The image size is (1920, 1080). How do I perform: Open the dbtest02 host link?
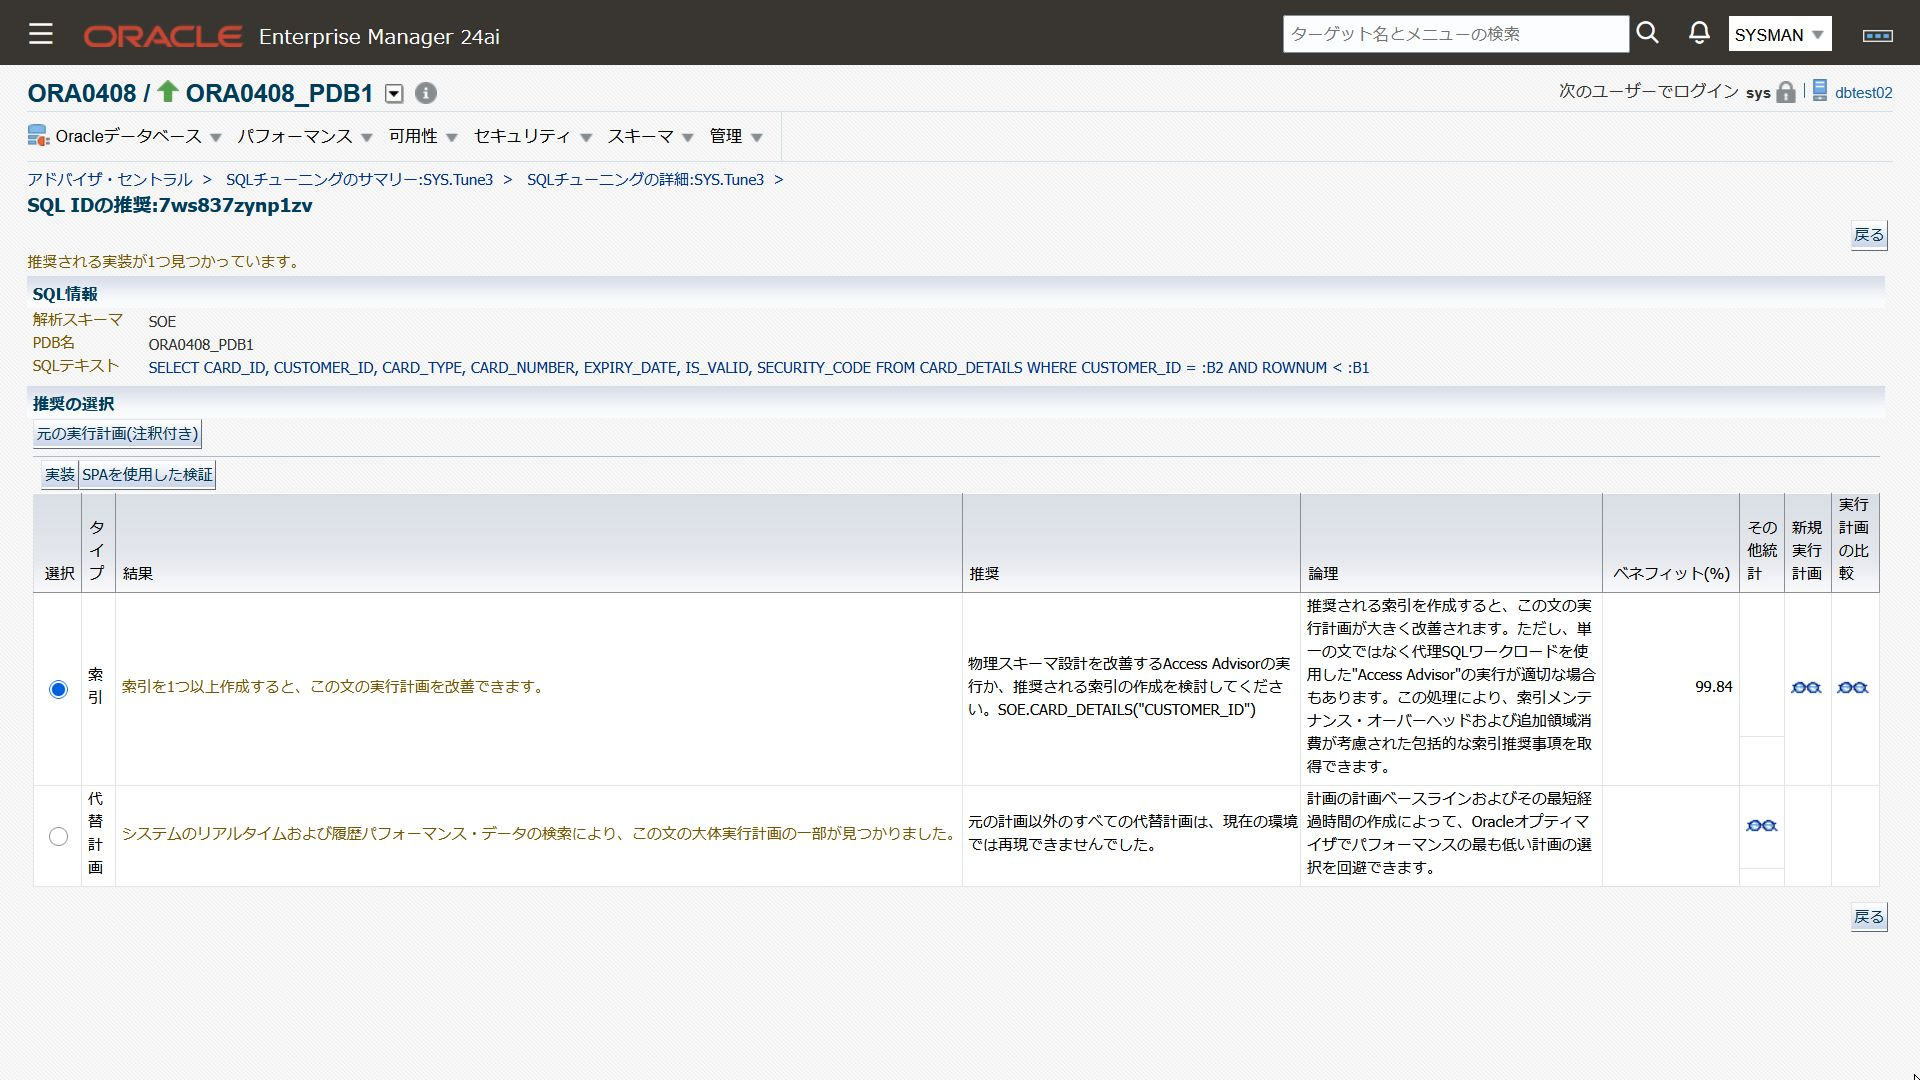(x=1863, y=93)
